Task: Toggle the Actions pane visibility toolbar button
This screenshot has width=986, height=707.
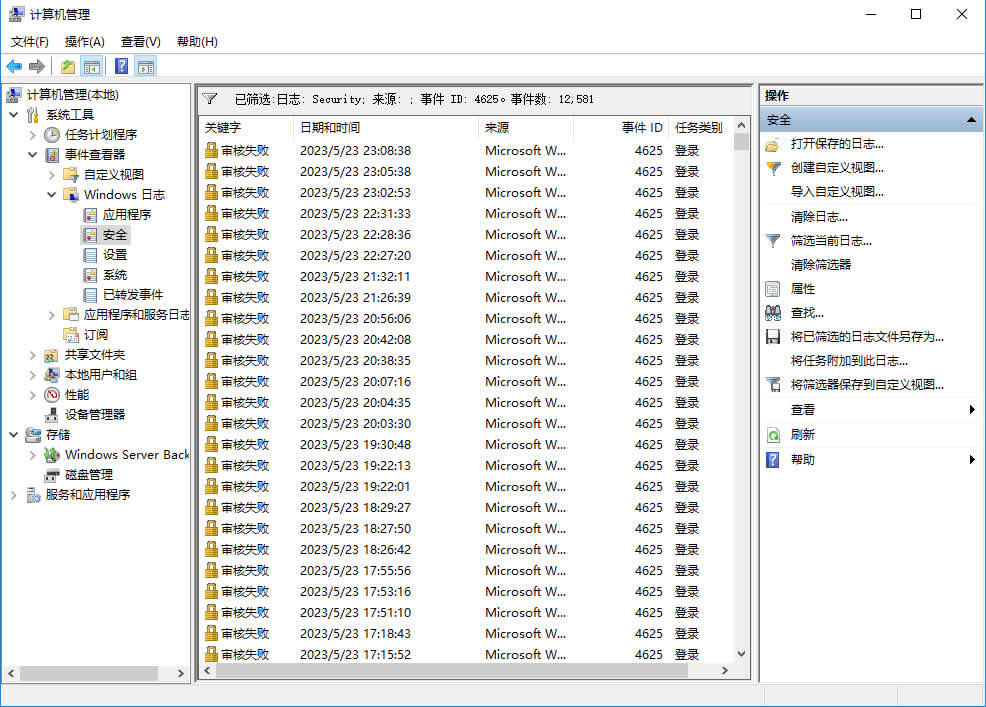Action: point(146,65)
